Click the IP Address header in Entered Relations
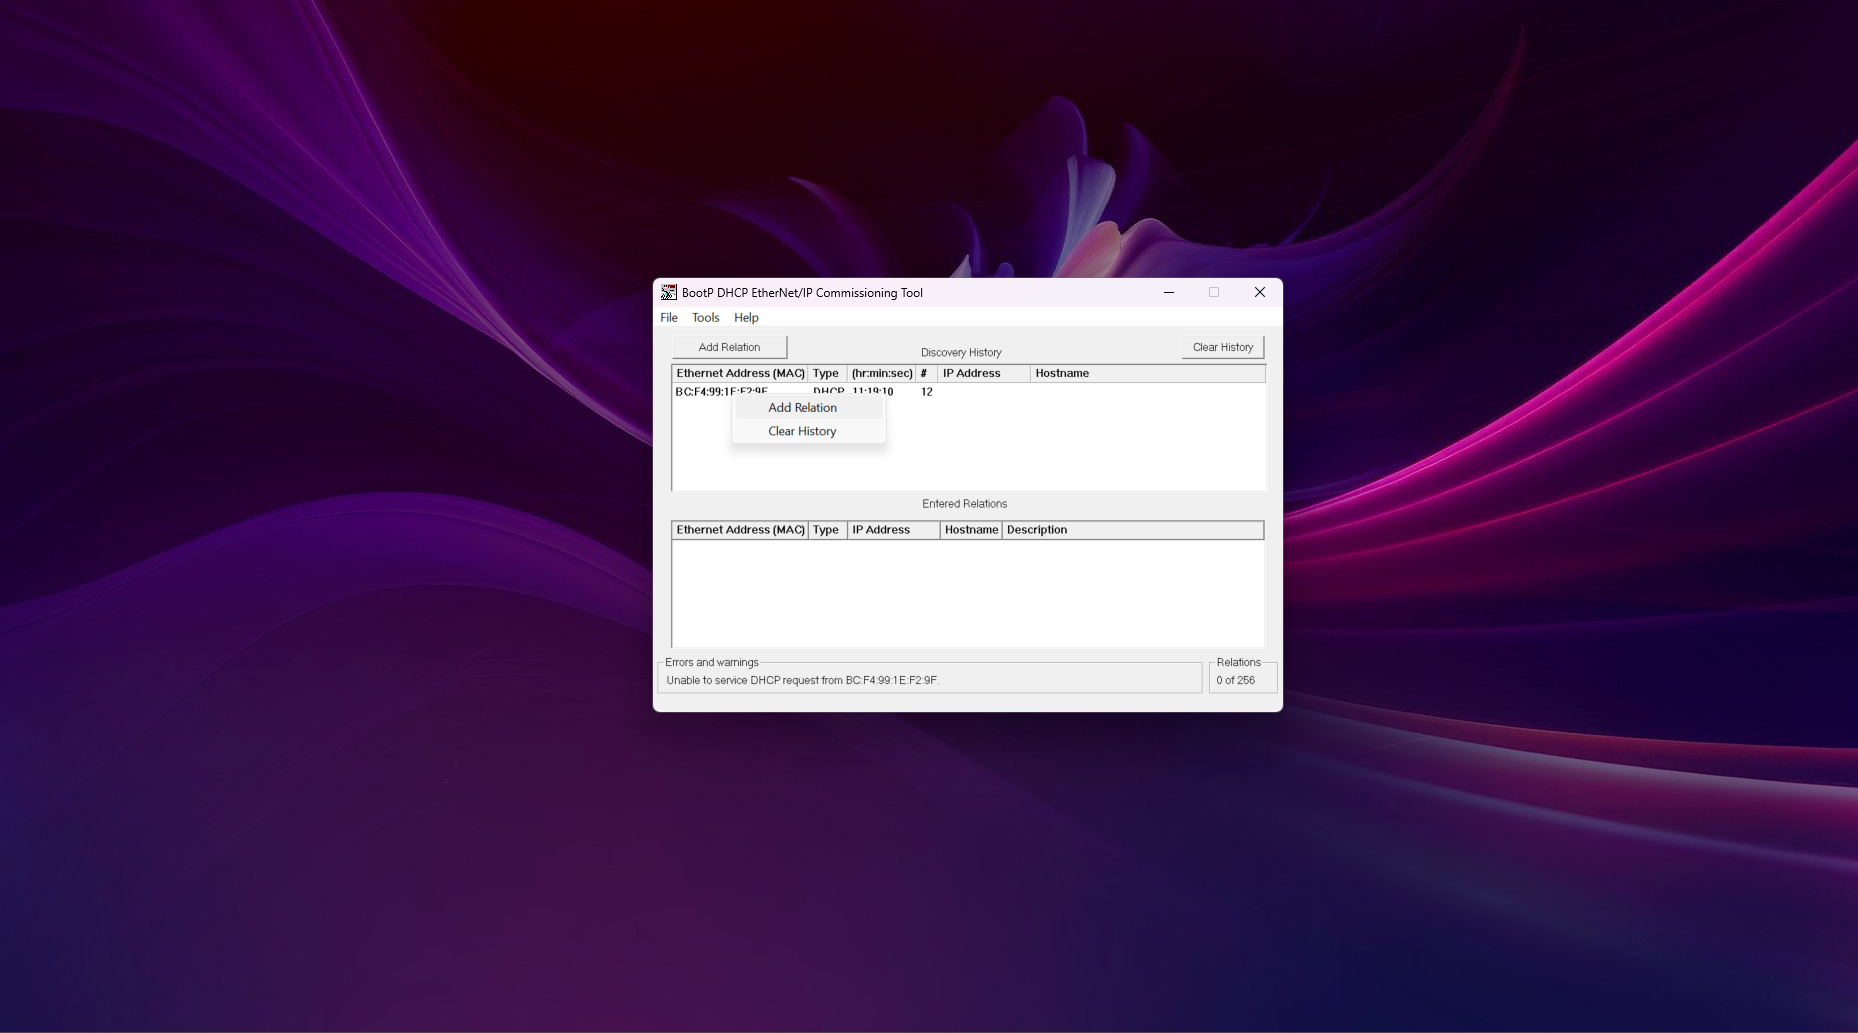Image resolution: width=1858 pixels, height=1033 pixels. [x=893, y=530]
